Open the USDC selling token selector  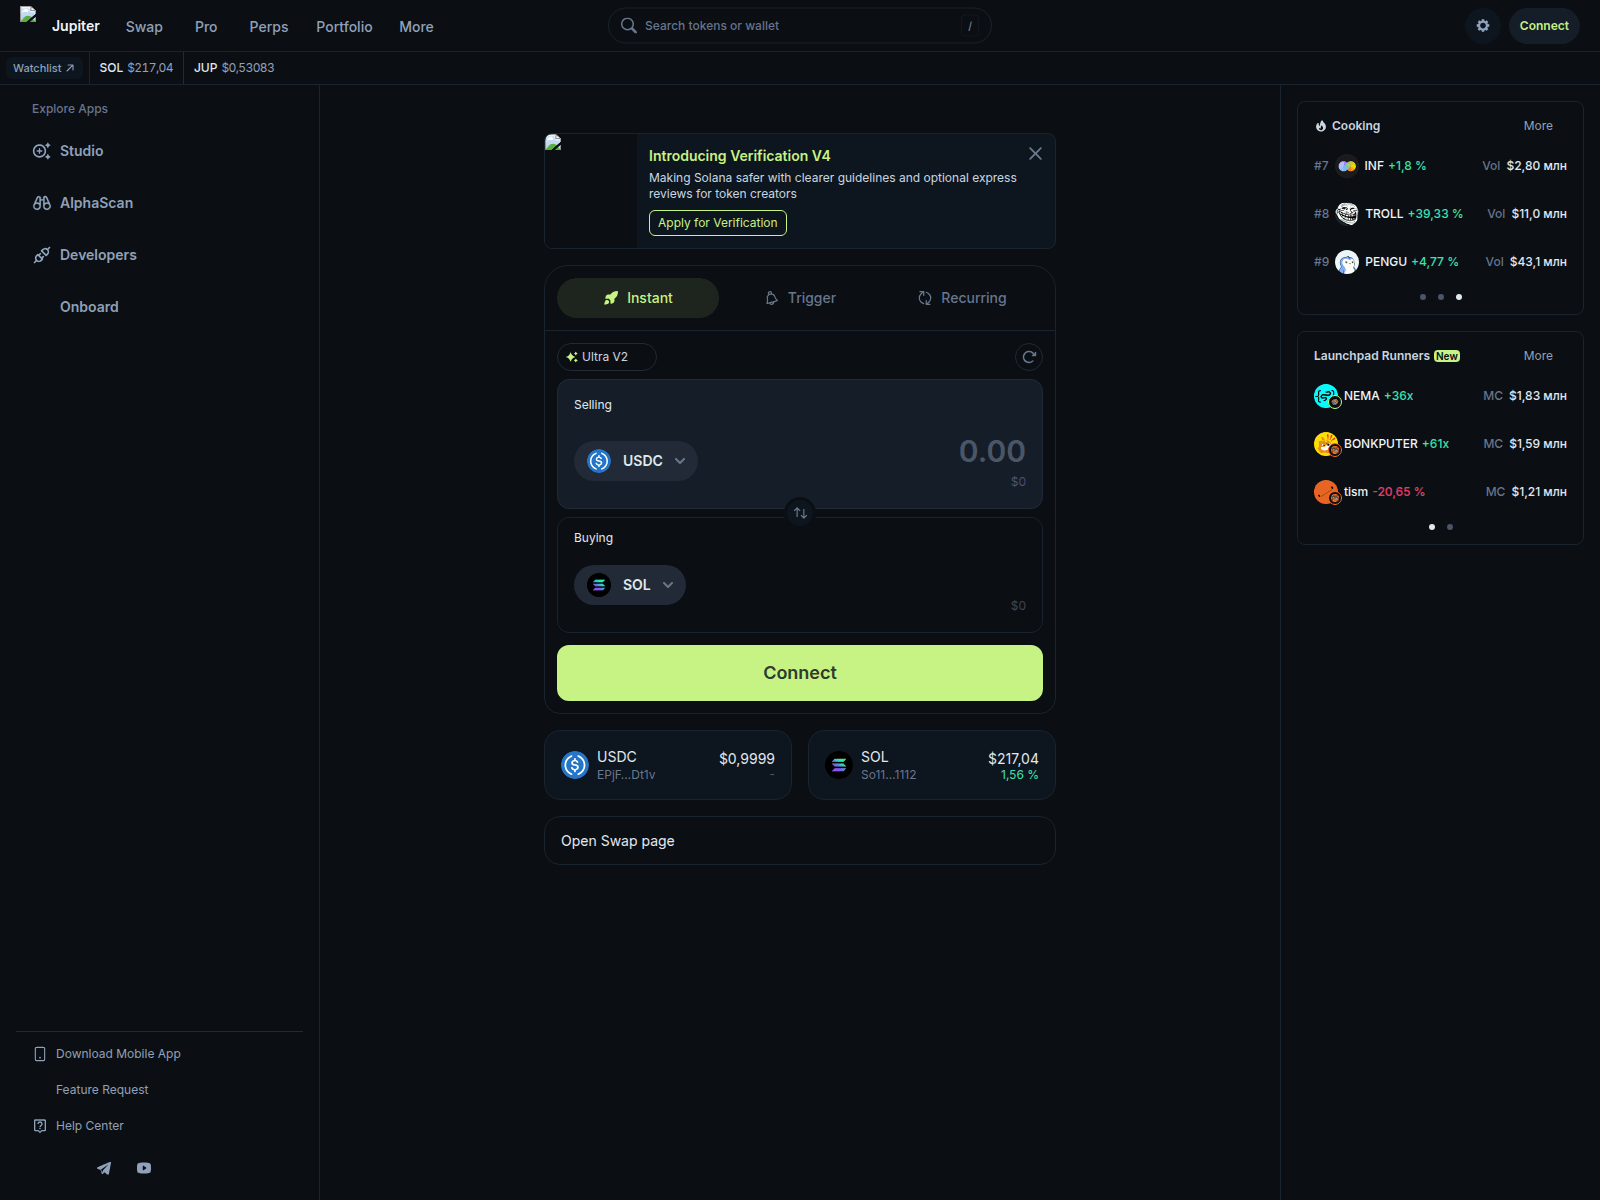pos(635,460)
